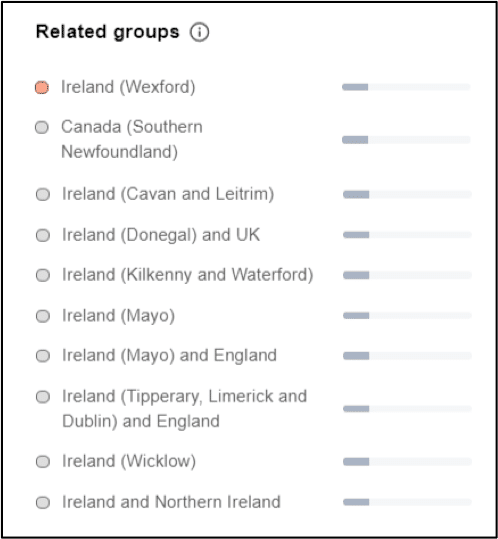
Task: Open the Related groups info icon
Action: point(199,32)
